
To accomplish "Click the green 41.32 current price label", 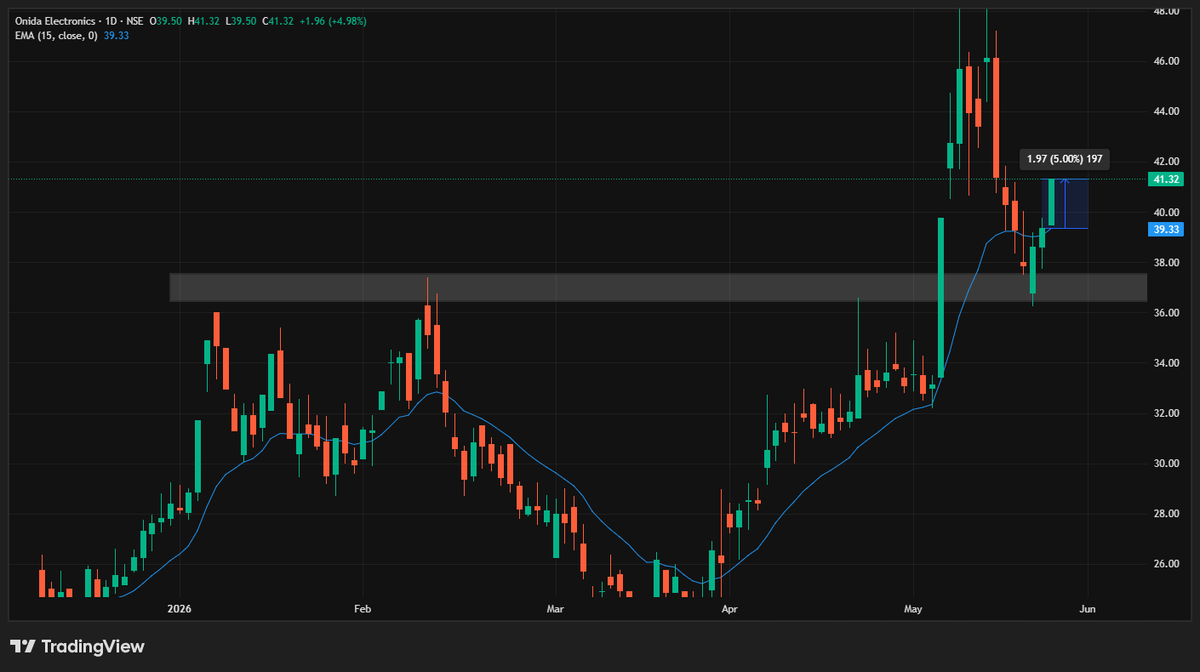I will pos(1166,179).
